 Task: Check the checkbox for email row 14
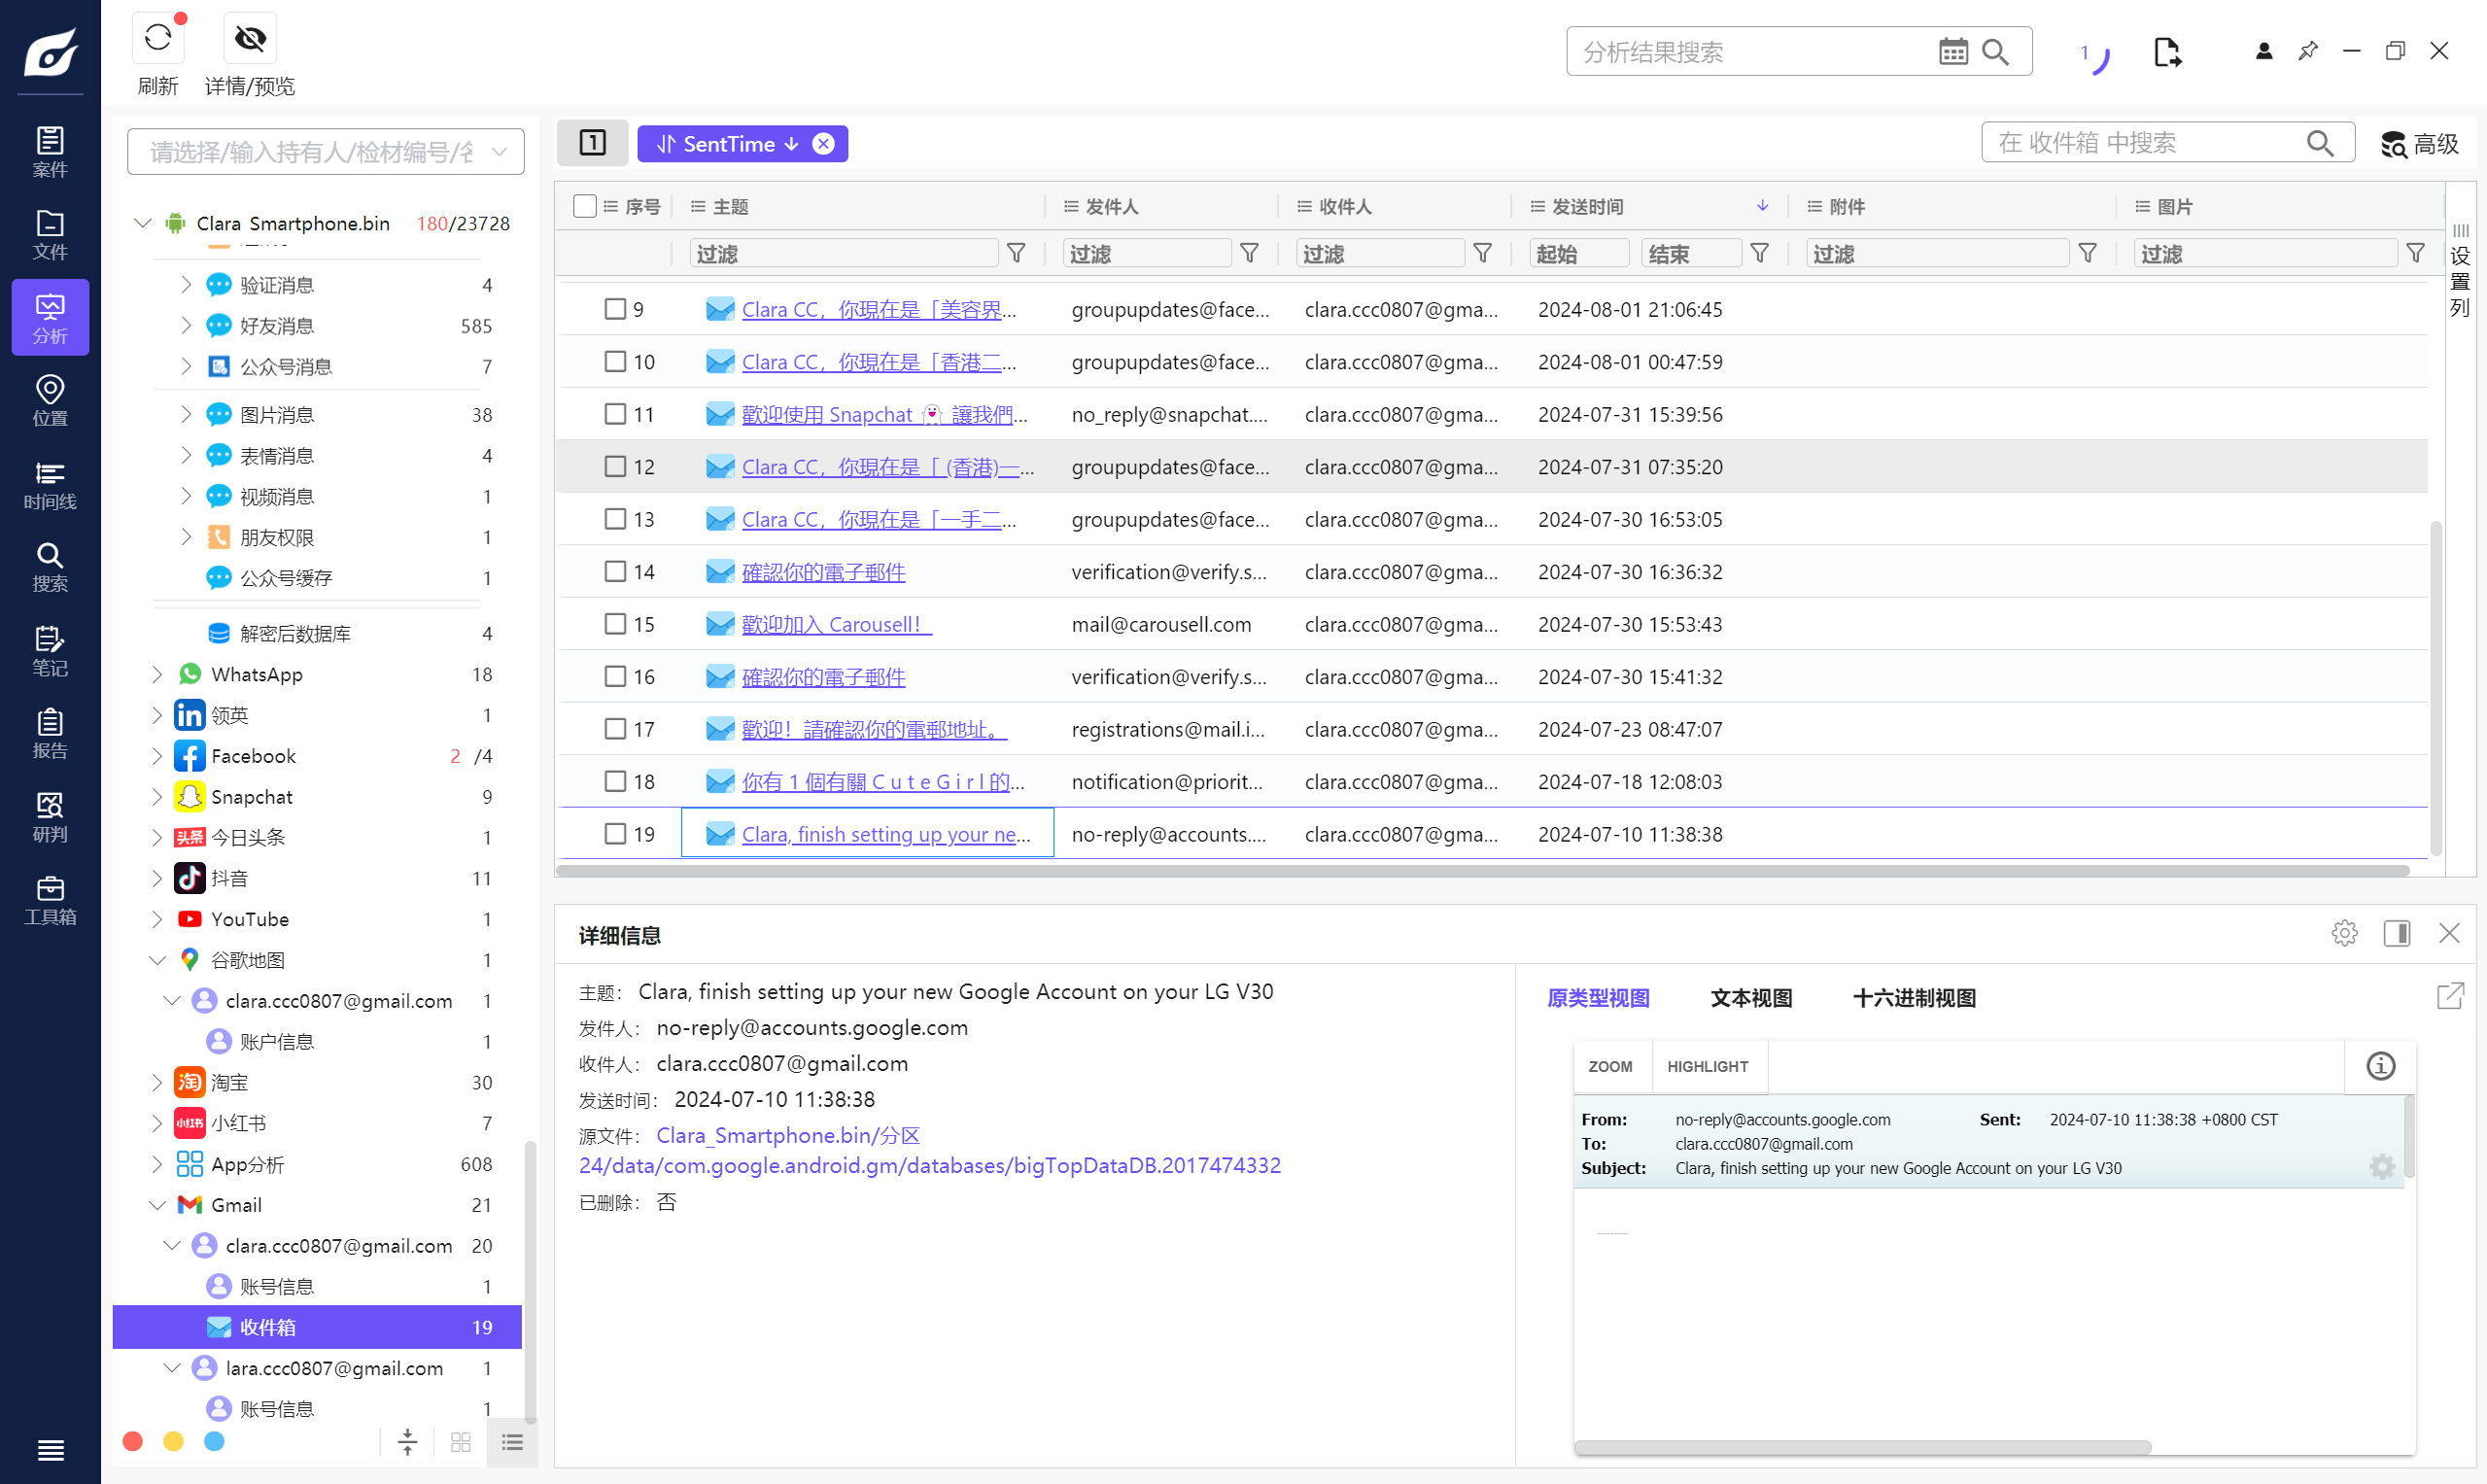coord(615,572)
